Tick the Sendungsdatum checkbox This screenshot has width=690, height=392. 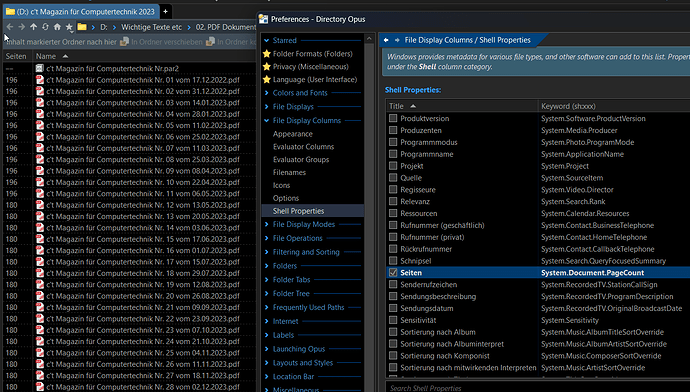[x=393, y=308]
